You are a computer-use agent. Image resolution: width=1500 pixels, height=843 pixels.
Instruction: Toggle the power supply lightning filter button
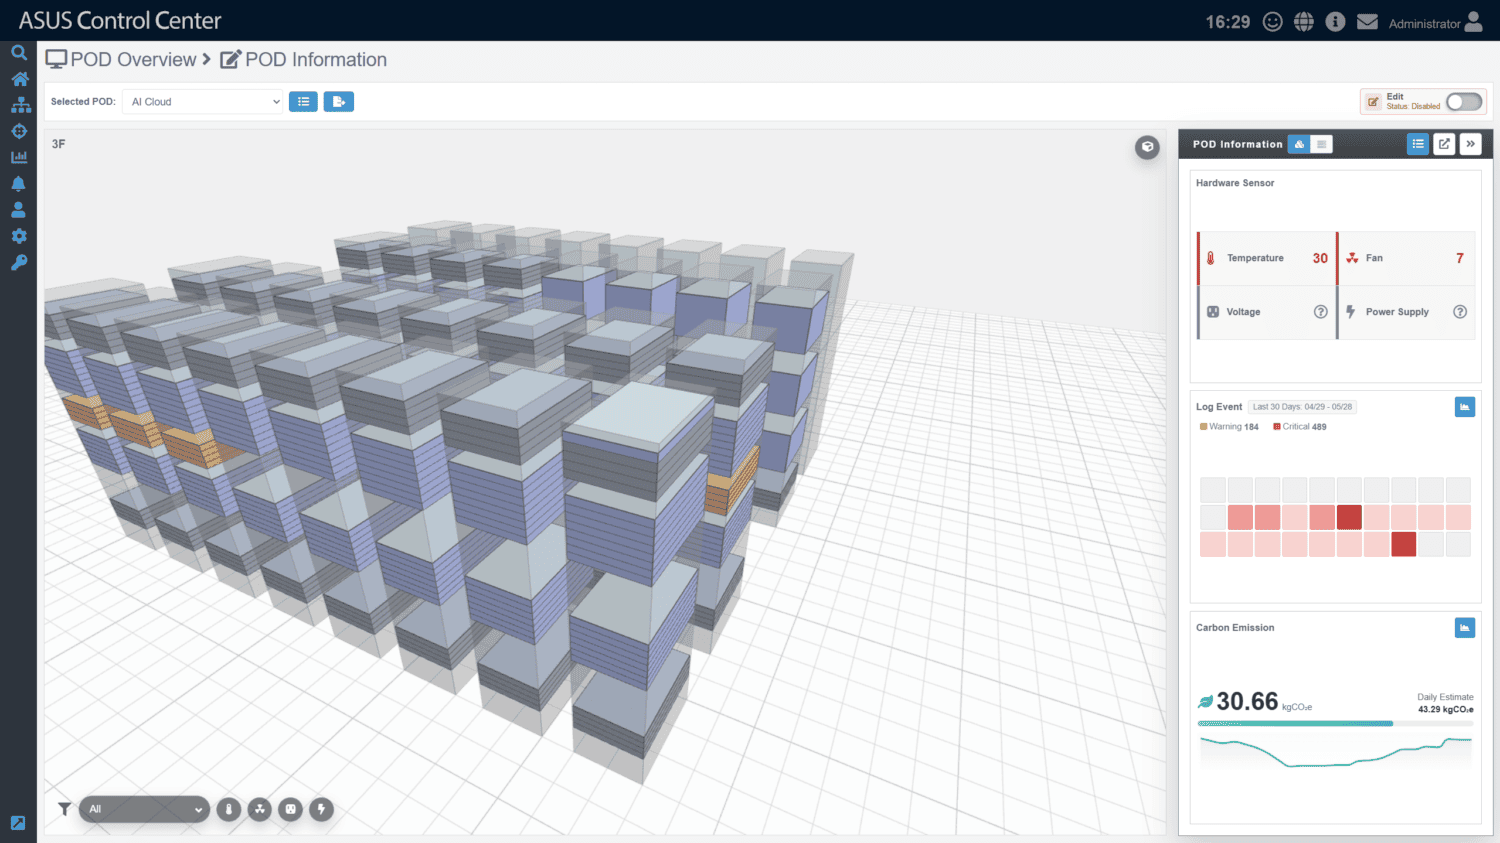pos(321,810)
